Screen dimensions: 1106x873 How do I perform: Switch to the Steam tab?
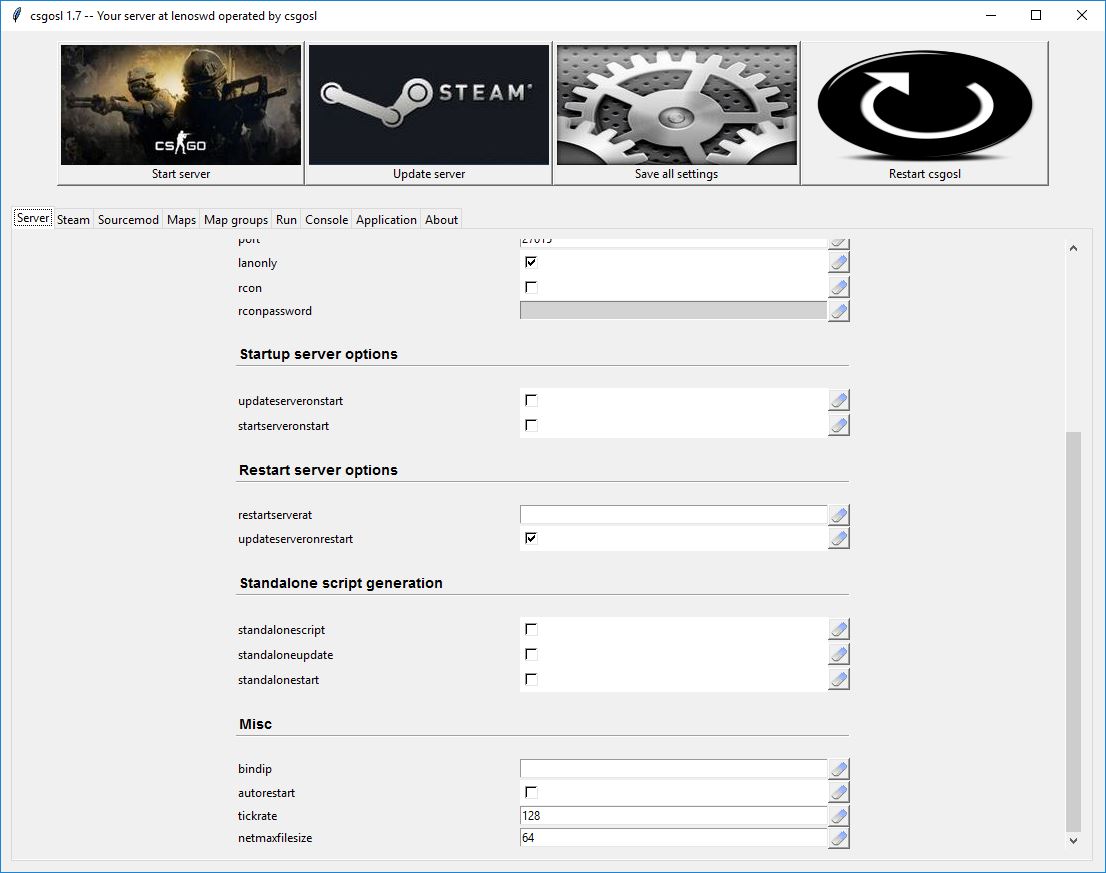coord(73,219)
